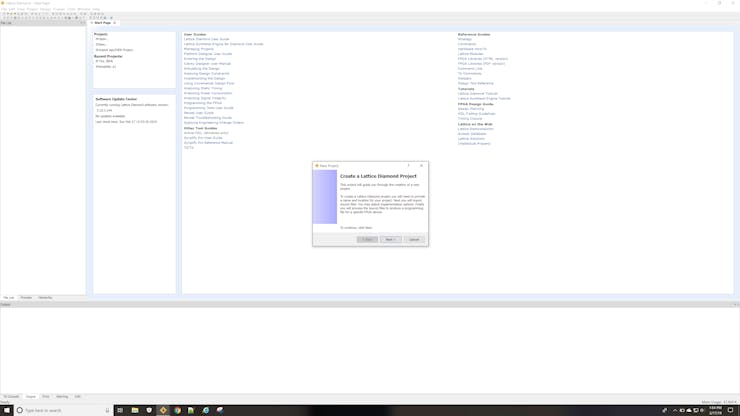
Task: Switch to the Output tab
Action: 31,397
